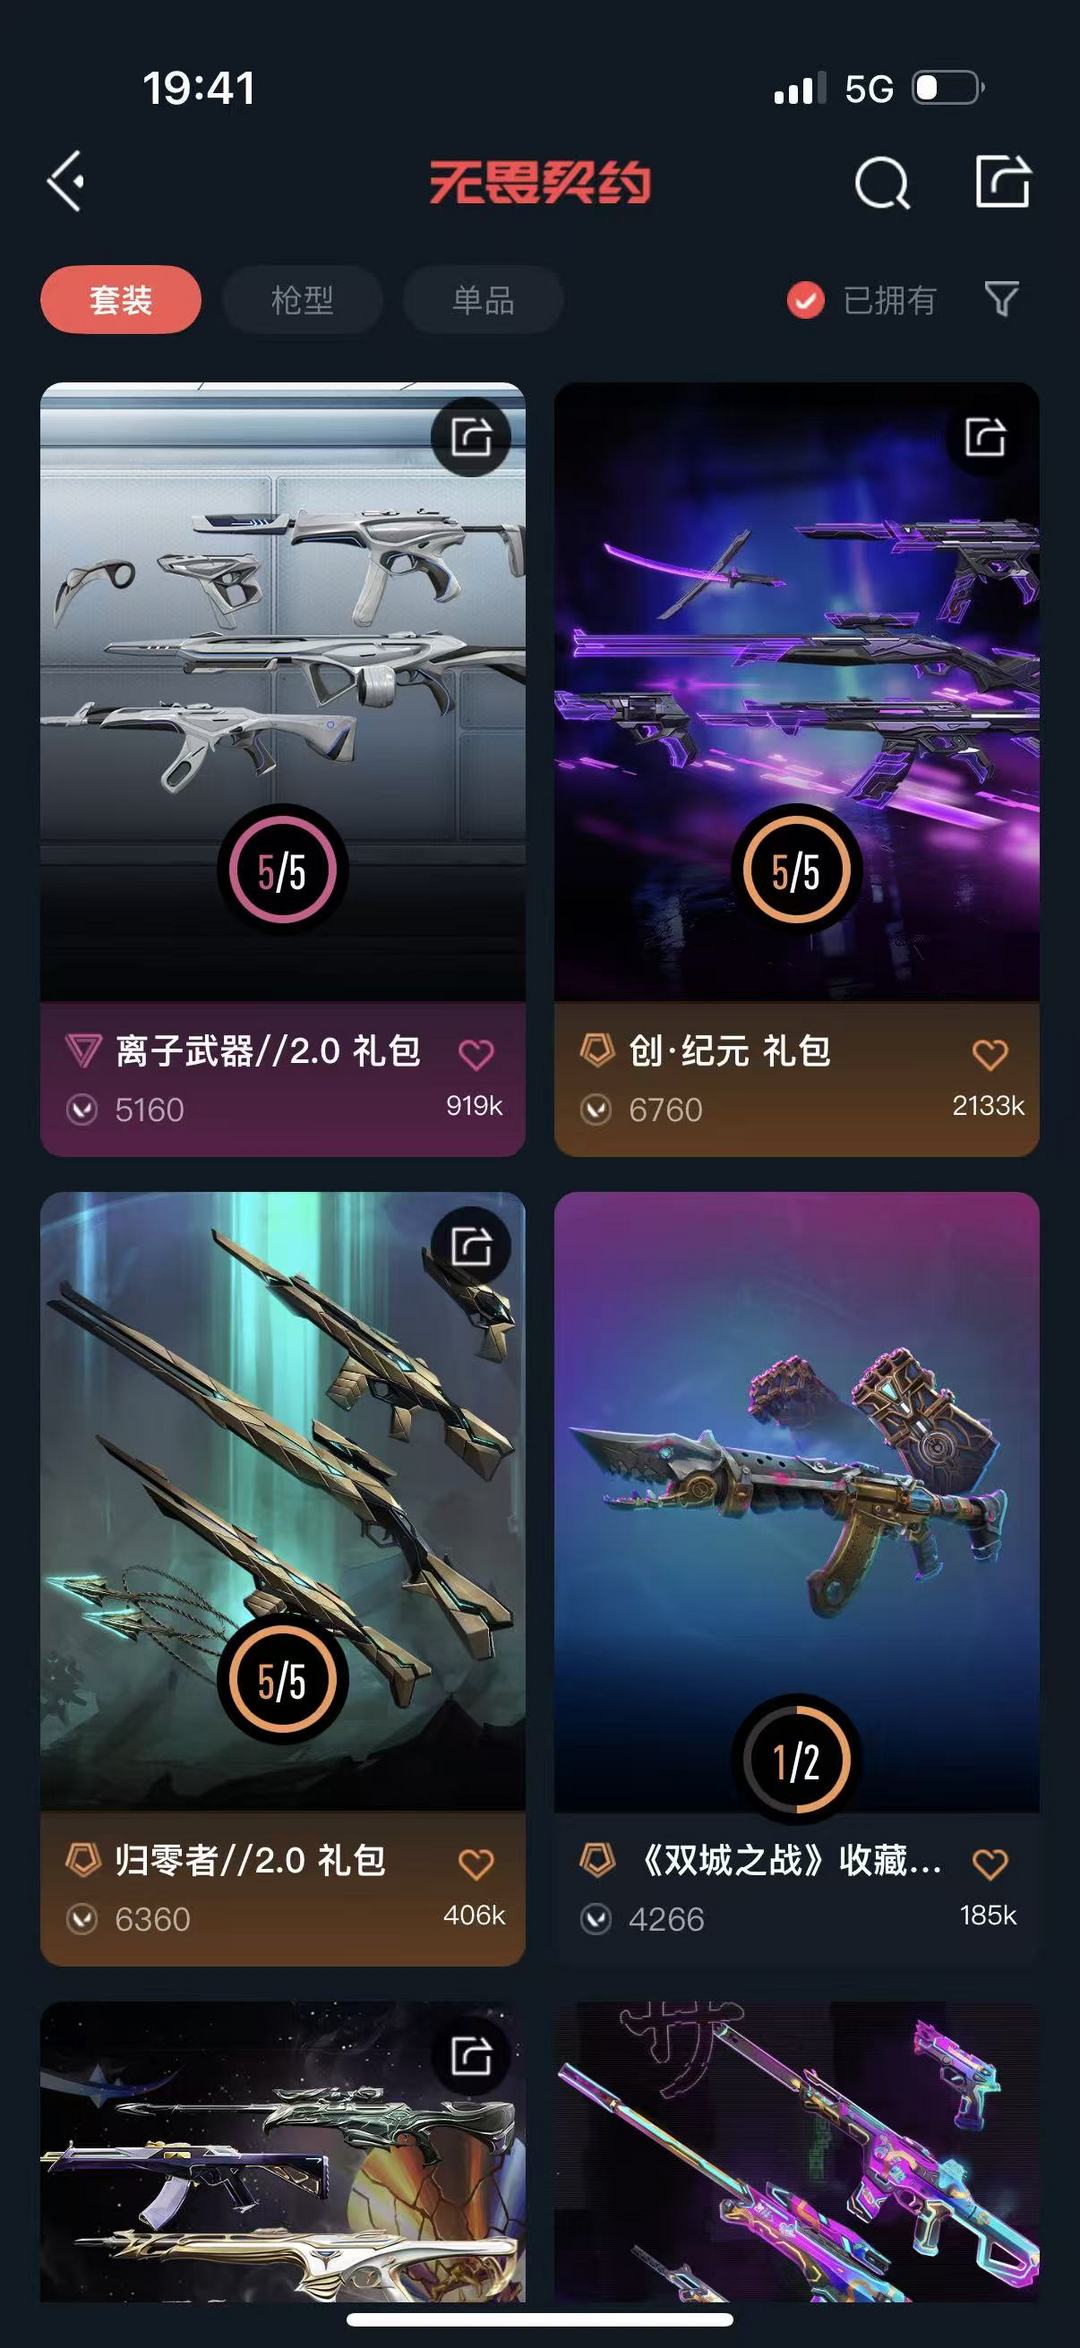Favorite the 归零者//2.0 礼包 heart

coord(476,1864)
